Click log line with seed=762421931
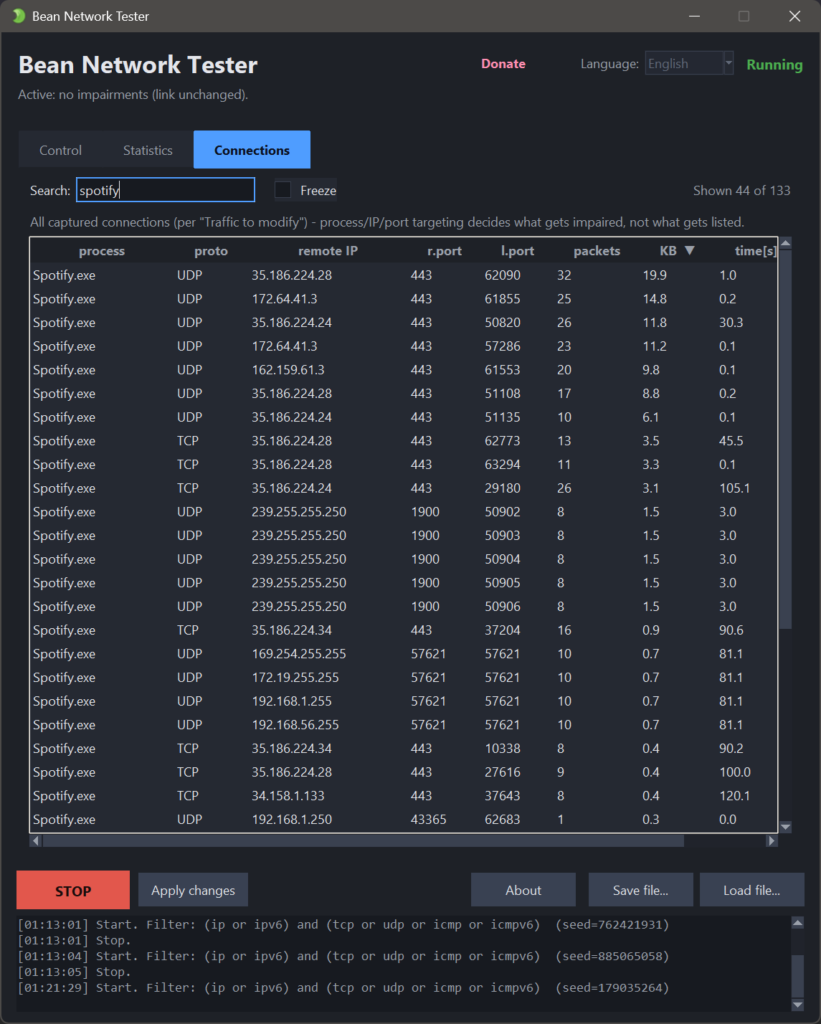The image size is (821, 1024). pos(344,925)
